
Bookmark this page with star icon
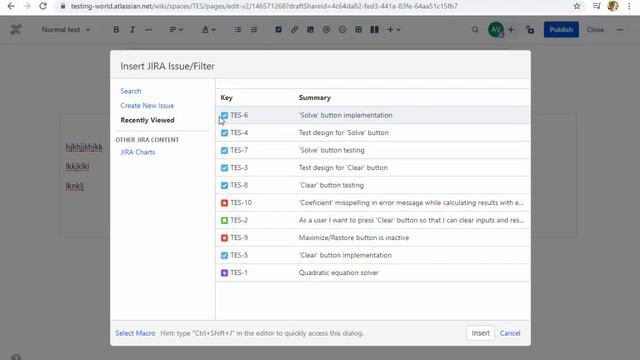(x=577, y=6)
